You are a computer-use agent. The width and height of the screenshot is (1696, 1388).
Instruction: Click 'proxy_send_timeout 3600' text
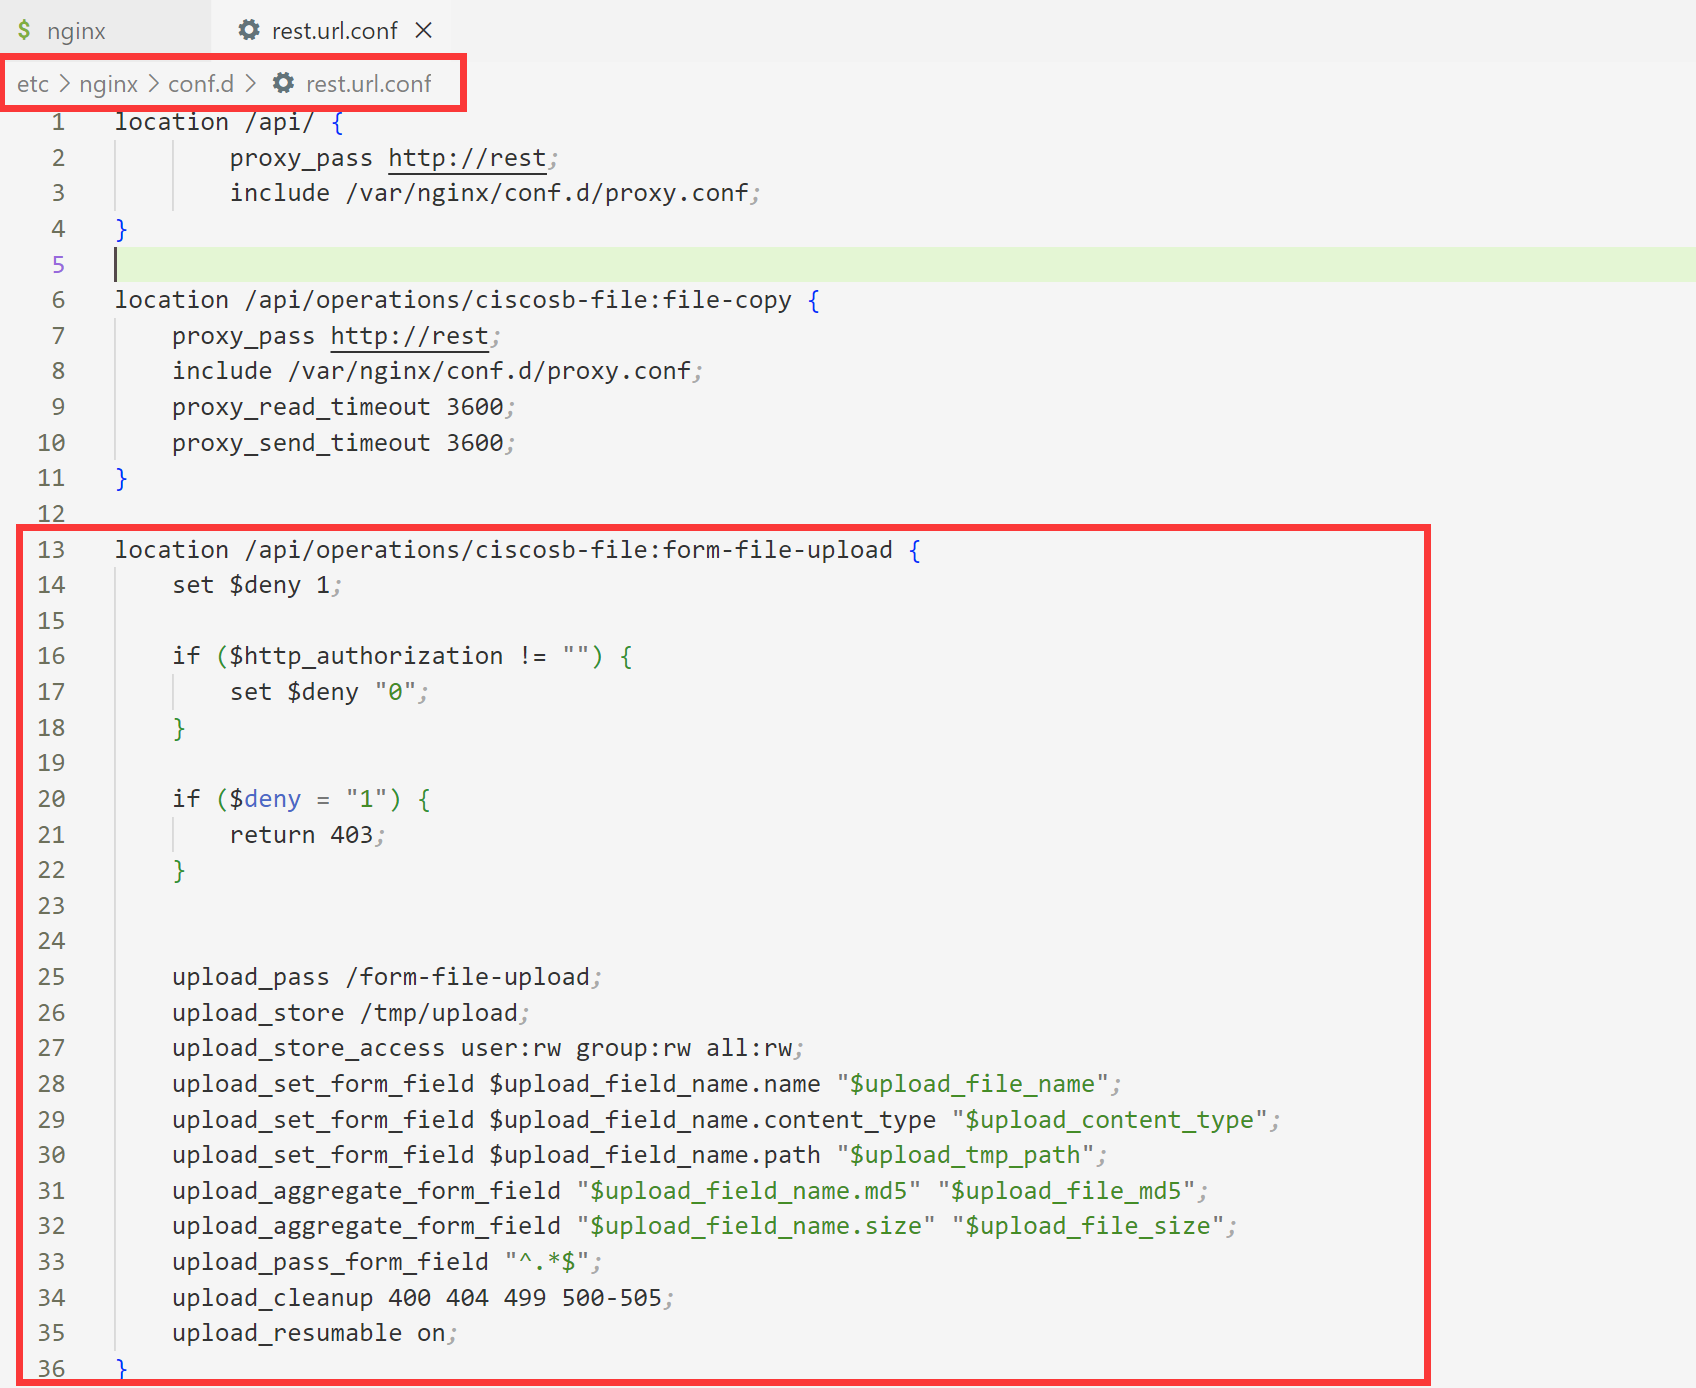pyautogui.click(x=337, y=443)
